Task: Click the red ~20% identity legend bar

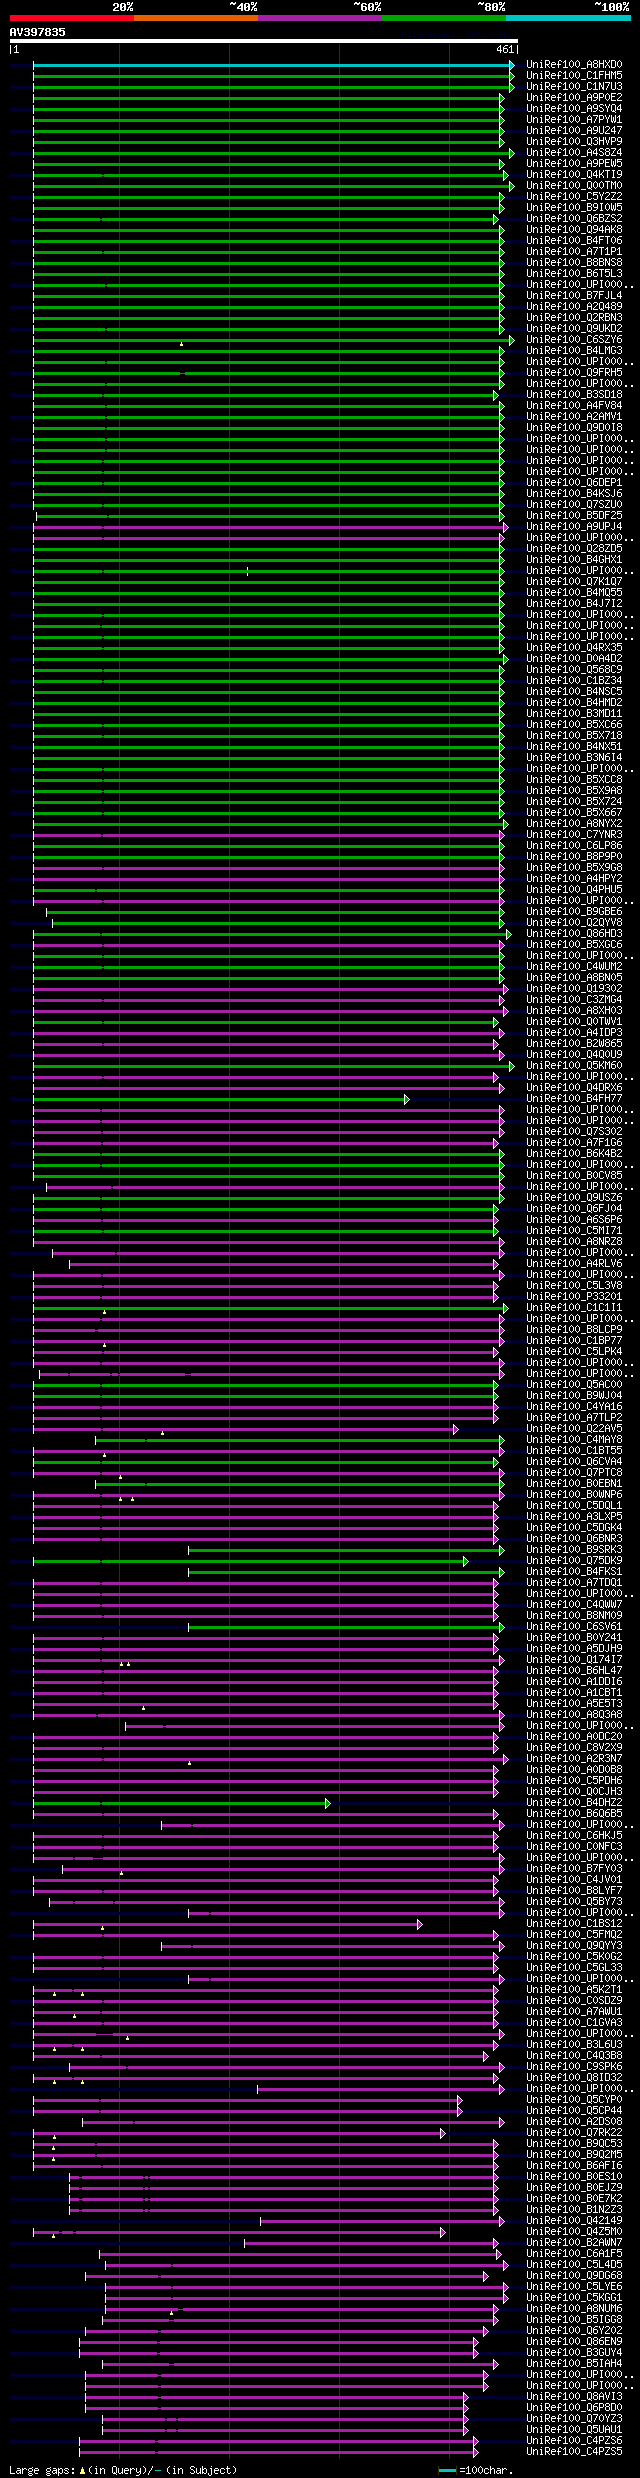Action: [x=71, y=18]
